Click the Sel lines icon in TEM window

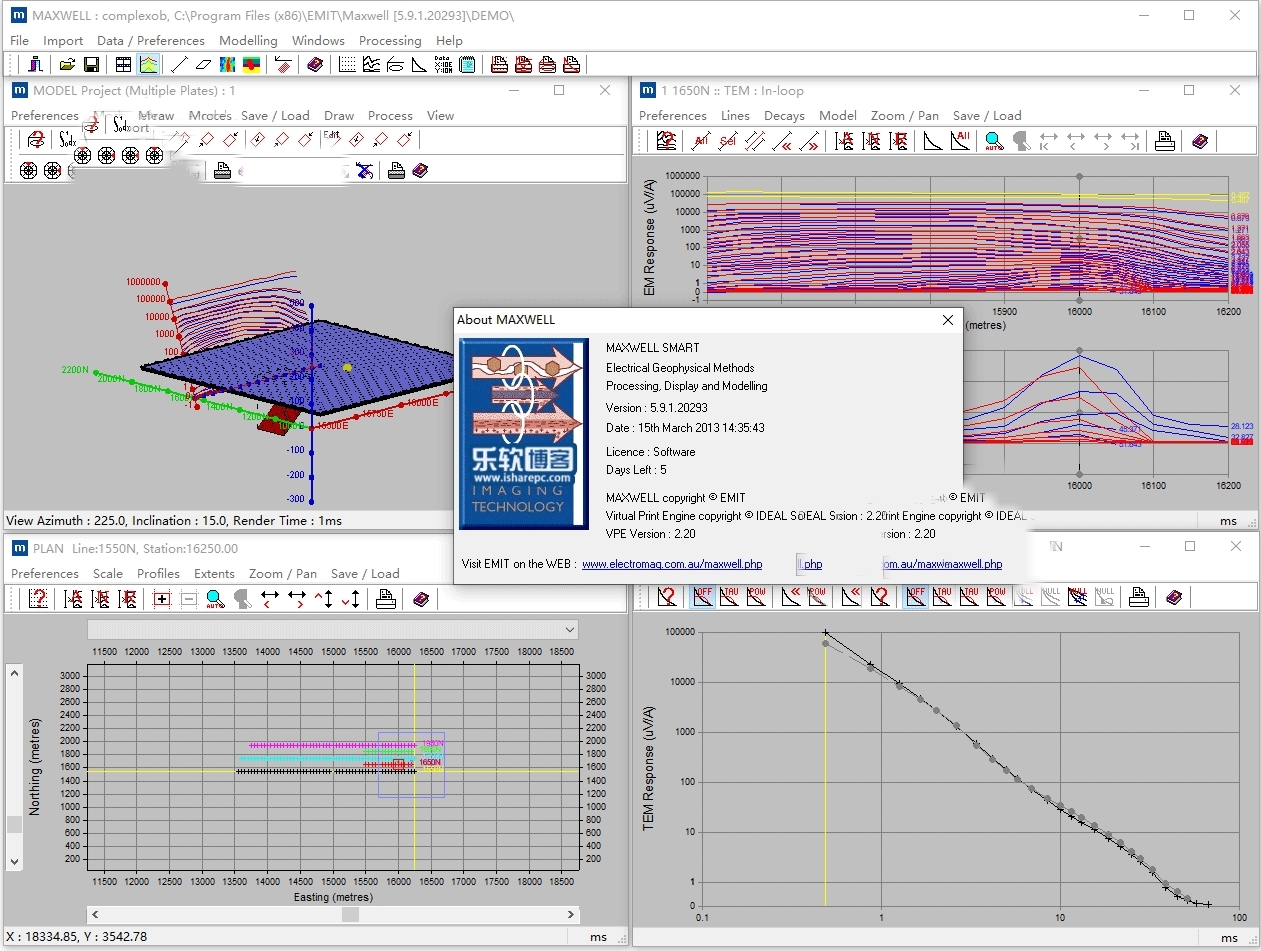click(x=728, y=141)
